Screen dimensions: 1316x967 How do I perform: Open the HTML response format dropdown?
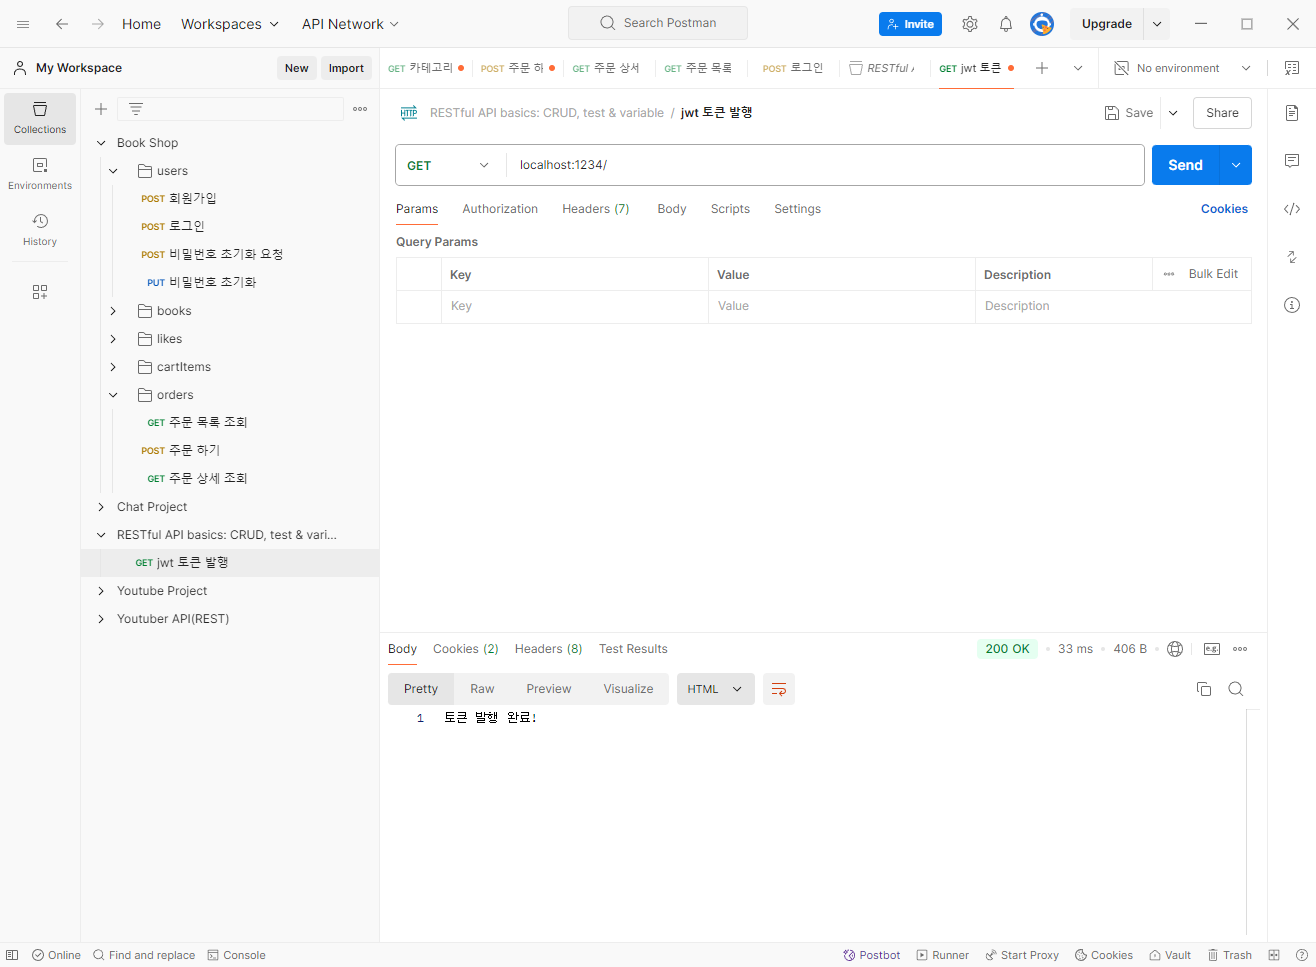[x=715, y=689]
